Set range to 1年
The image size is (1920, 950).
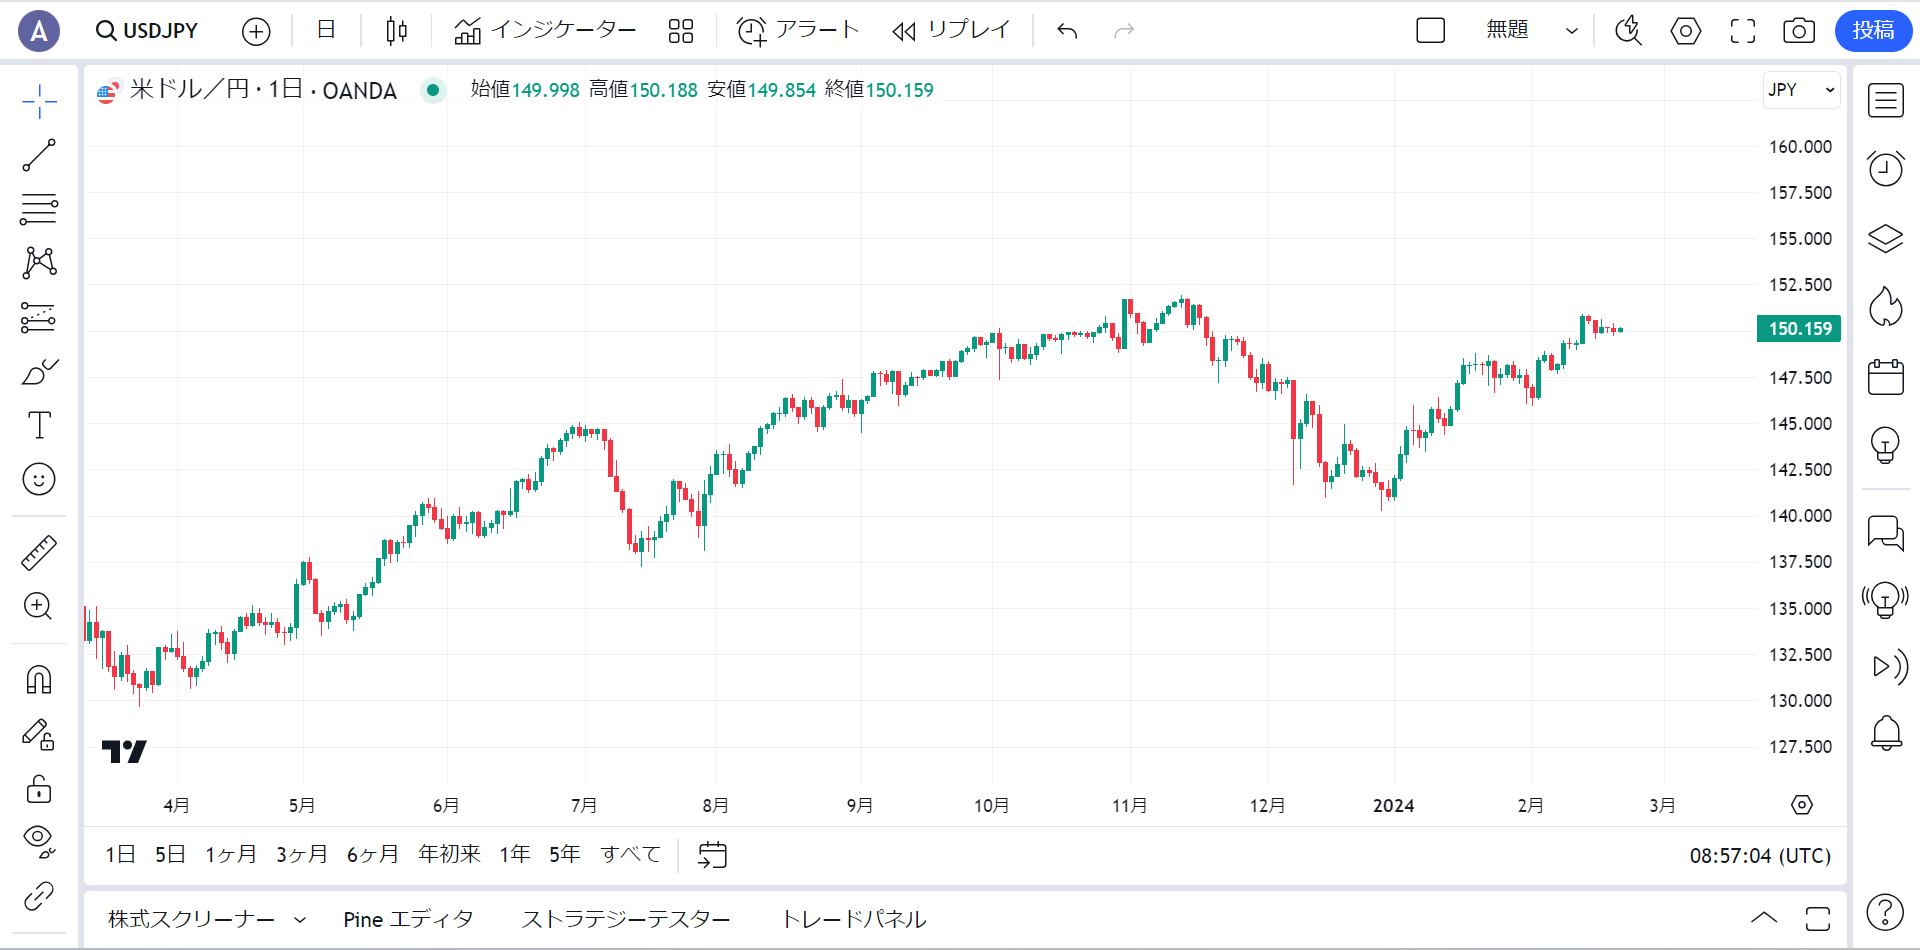515,855
